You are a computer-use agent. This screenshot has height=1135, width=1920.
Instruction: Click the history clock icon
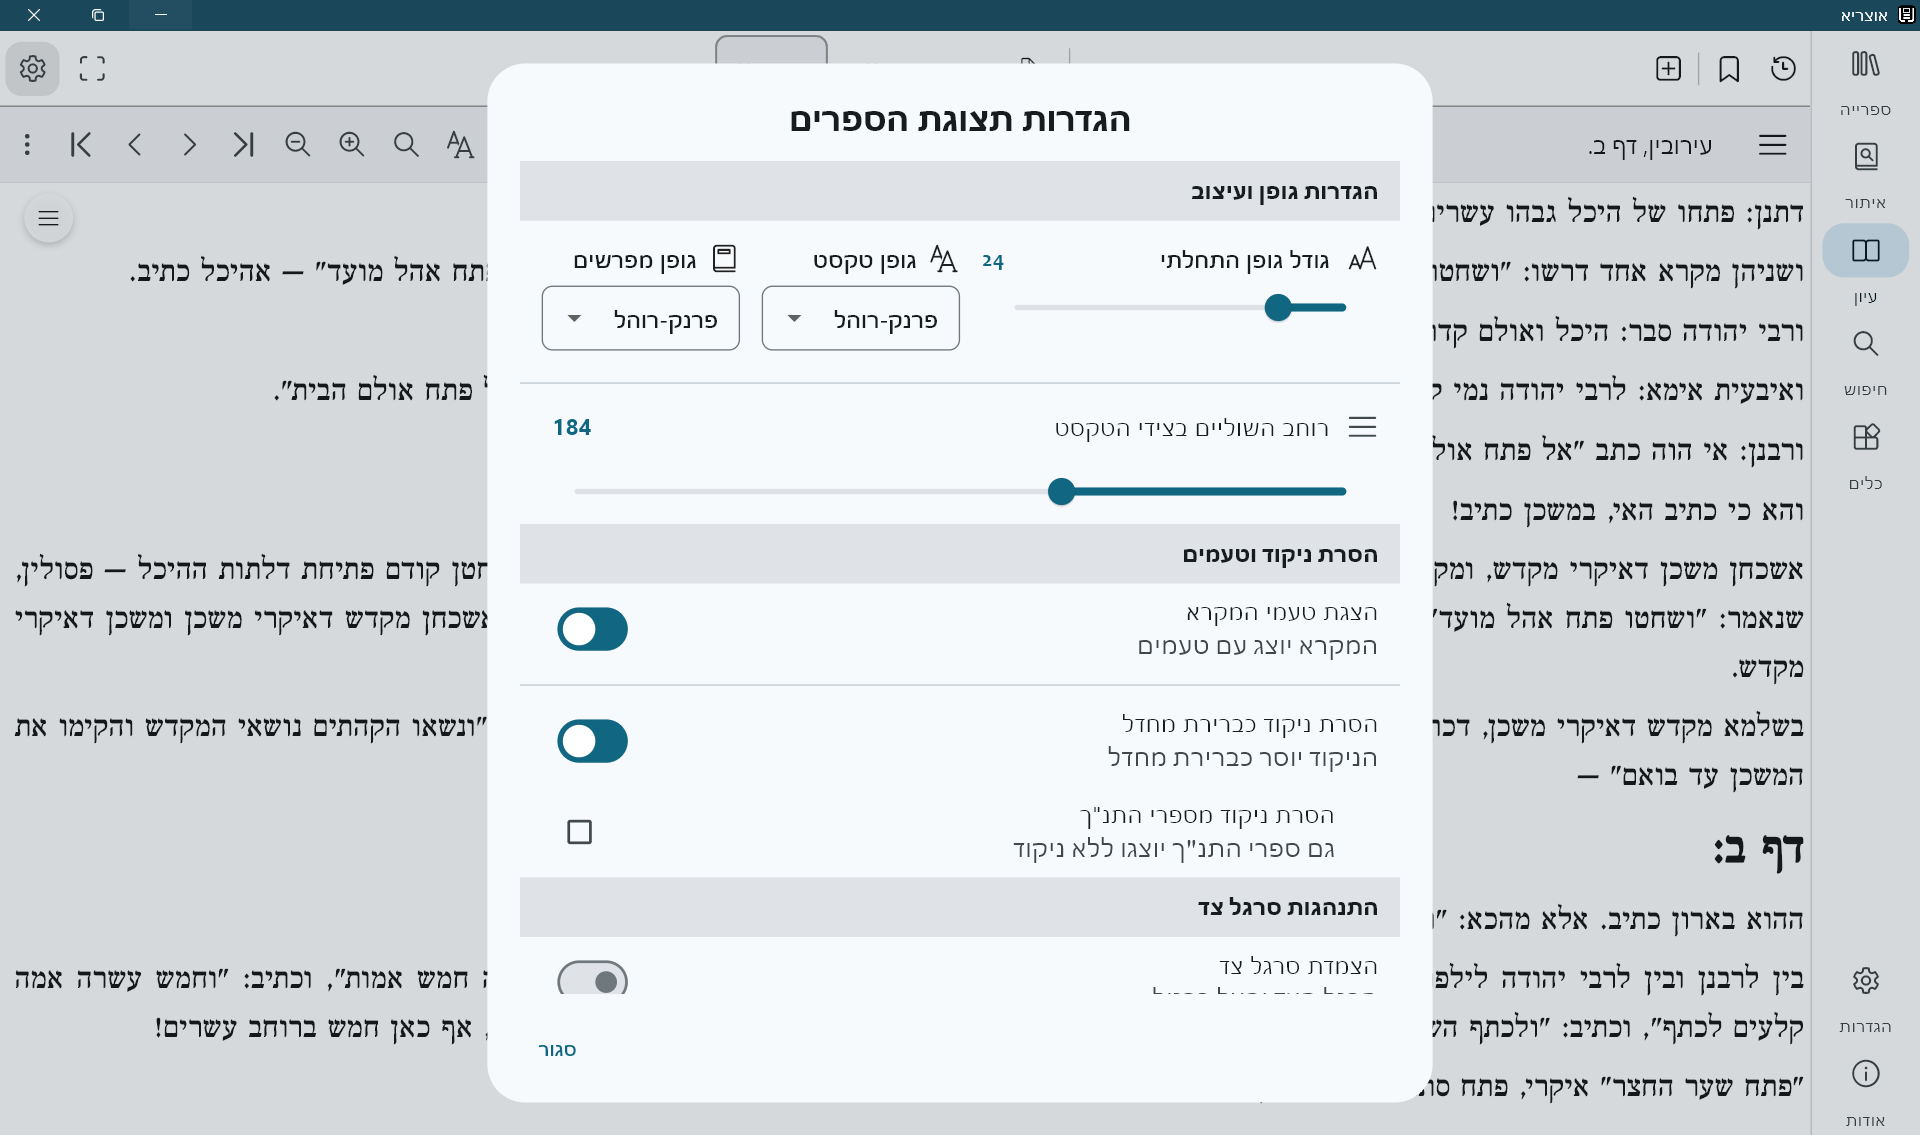tap(1783, 68)
